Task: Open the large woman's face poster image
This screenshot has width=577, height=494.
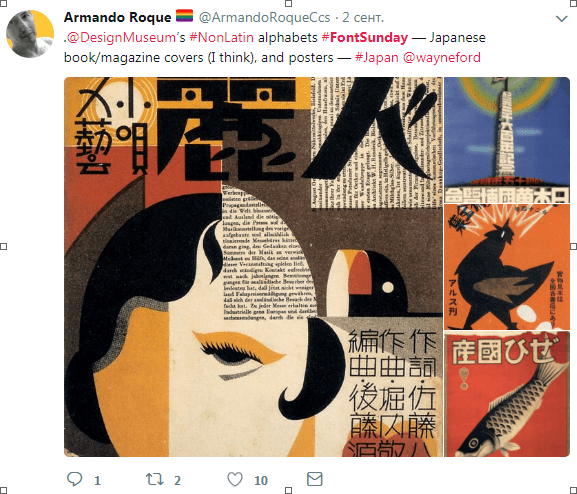Action: click(x=253, y=267)
